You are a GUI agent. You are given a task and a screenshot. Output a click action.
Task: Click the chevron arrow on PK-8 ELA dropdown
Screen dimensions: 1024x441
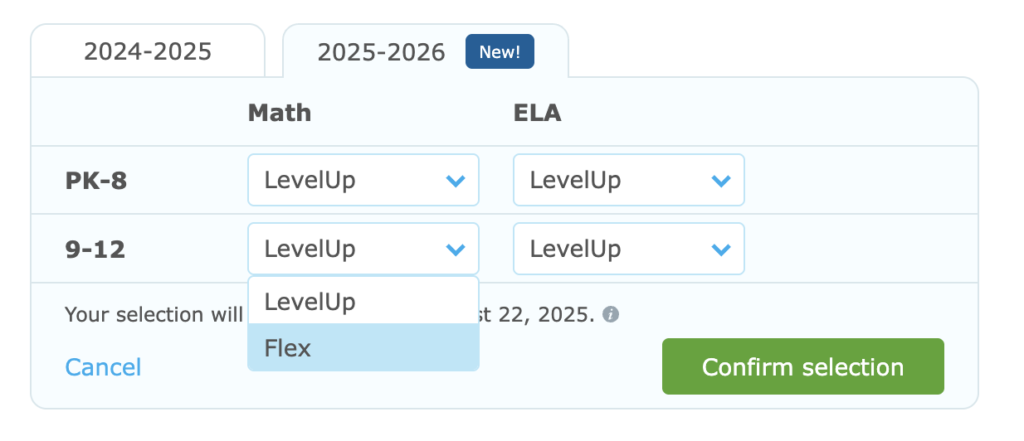(721, 180)
